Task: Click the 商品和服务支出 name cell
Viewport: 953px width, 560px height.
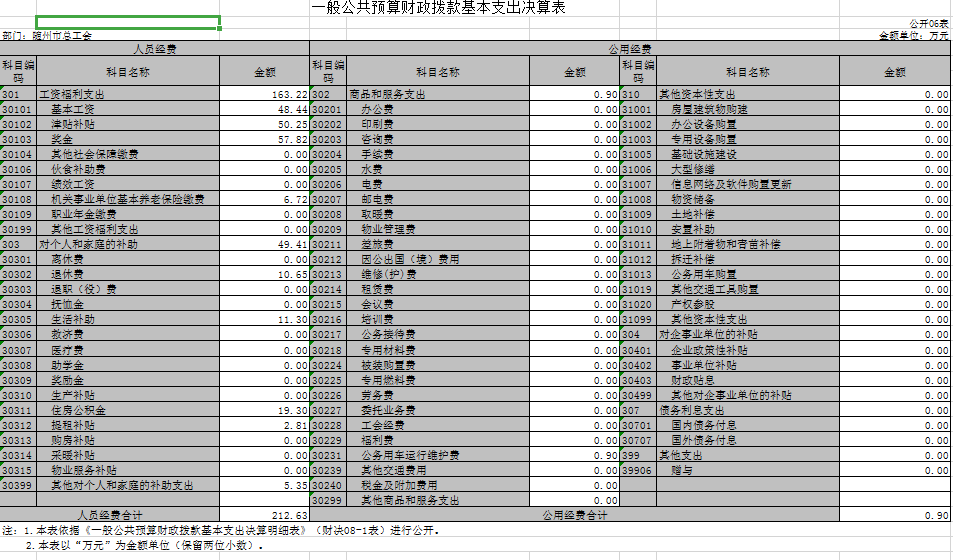Action: (438, 94)
